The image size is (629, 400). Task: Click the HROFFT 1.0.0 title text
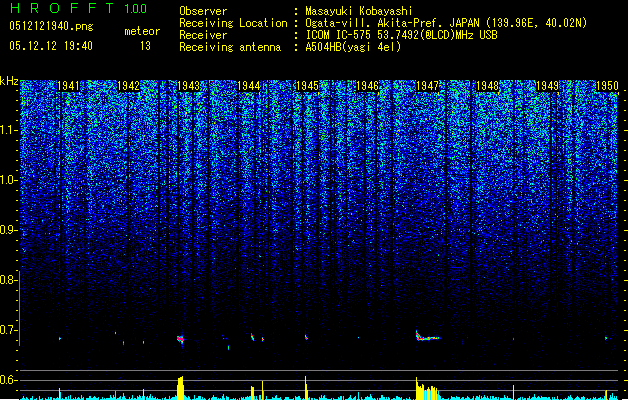(x=78, y=8)
